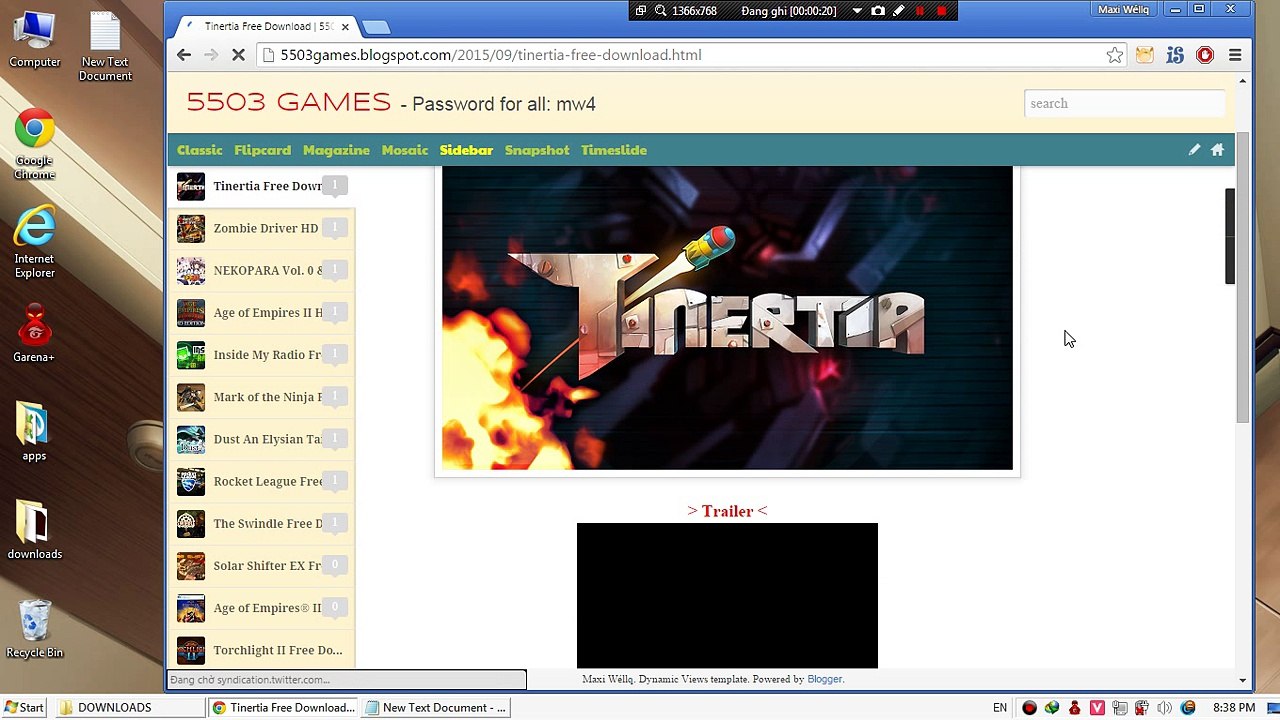Open the Chrome menu (three-line icon)
The image size is (1280, 720).
tap(1235, 56)
